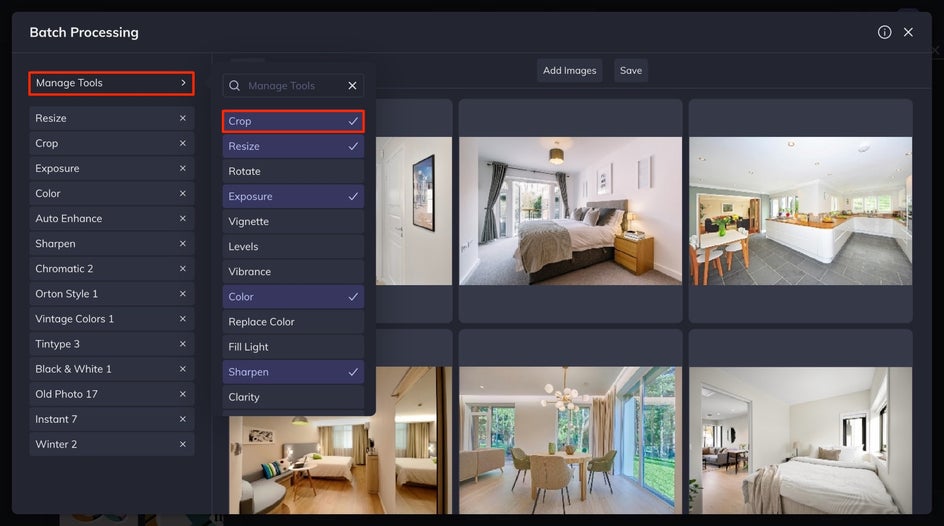
Task: Click the magnifier icon in the search box
Action: pyautogui.click(x=235, y=85)
